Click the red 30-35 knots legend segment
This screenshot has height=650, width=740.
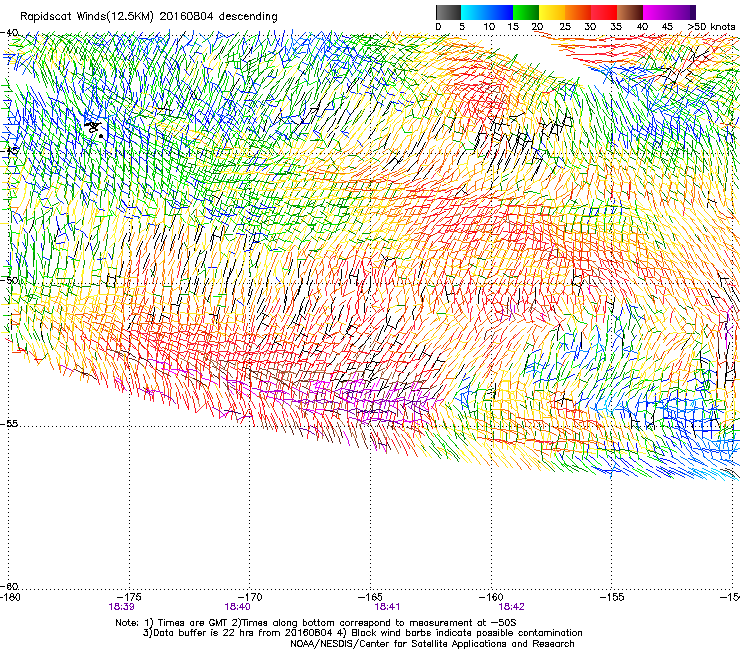(604, 12)
